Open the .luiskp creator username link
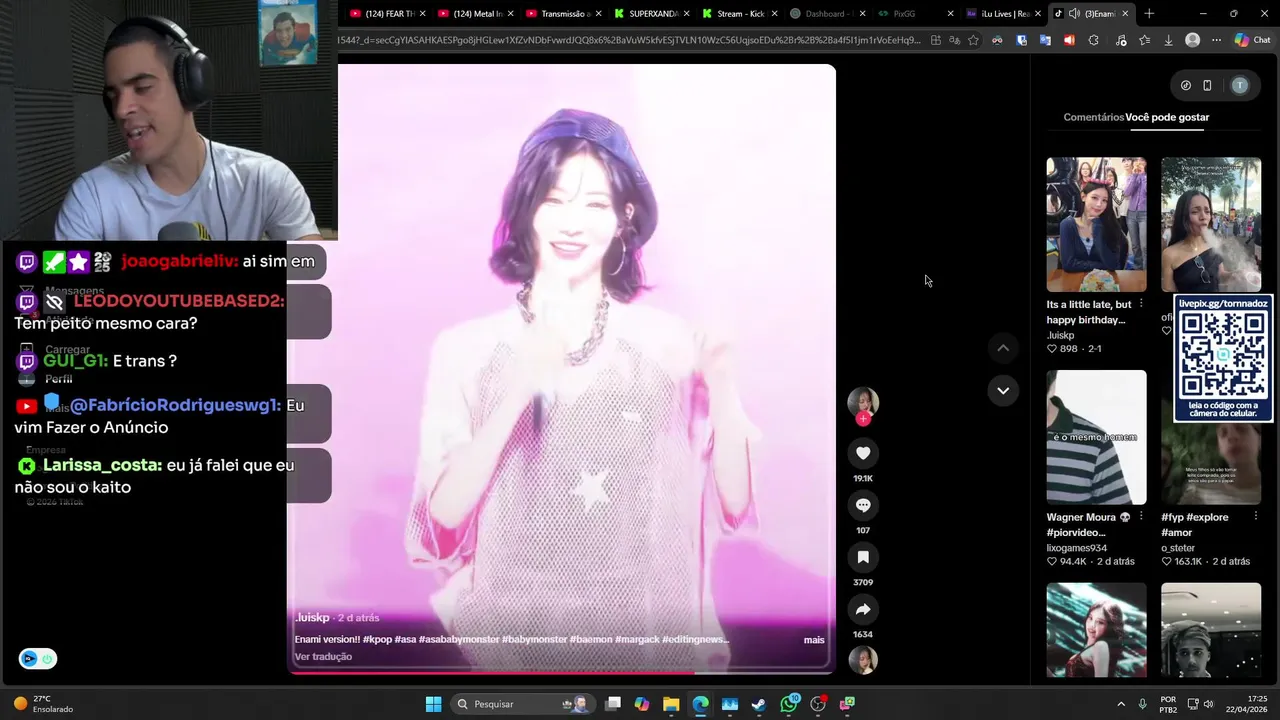 pyautogui.click(x=312, y=618)
